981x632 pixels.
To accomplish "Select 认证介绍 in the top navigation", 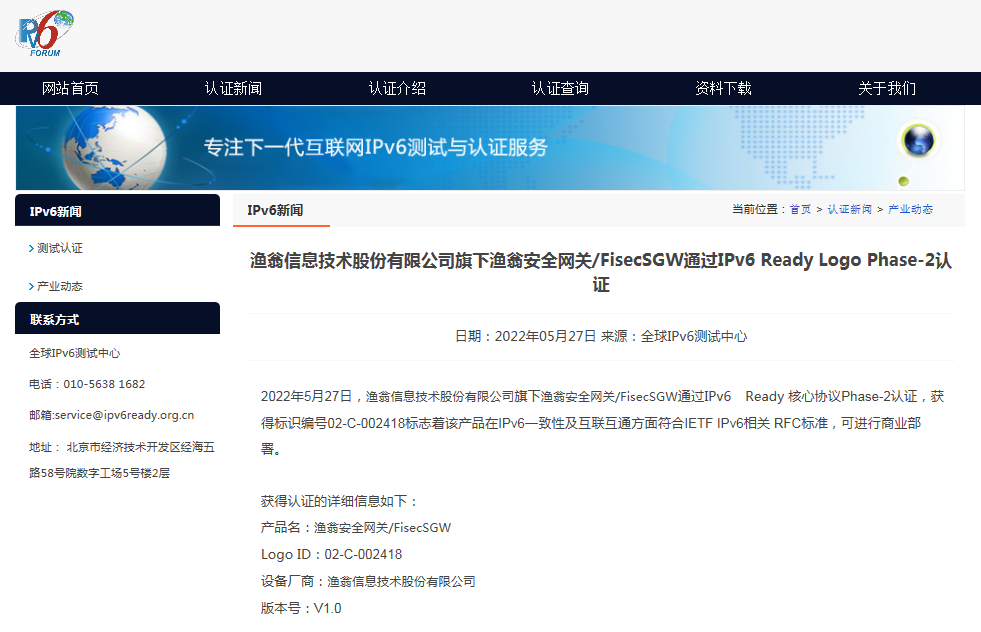I will click(x=397, y=88).
